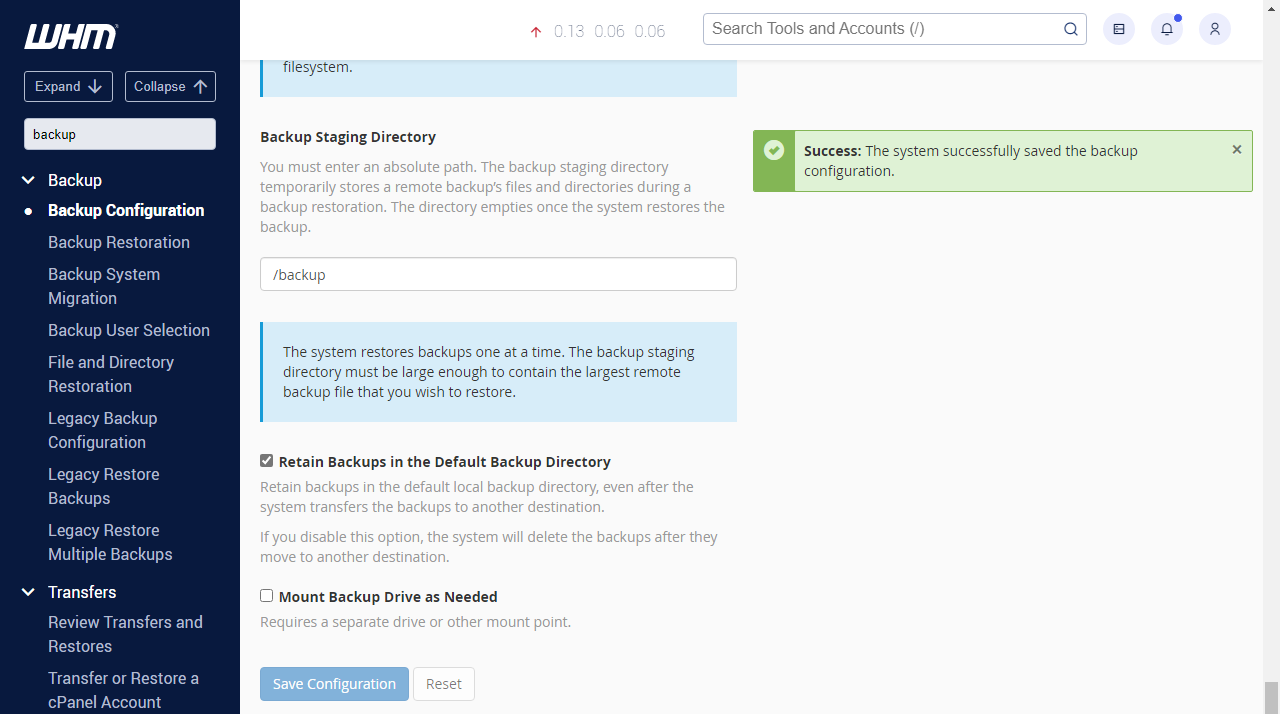This screenshot has height=714, width=1280.
Task: Collapse the Backup section chevron
Action: point(27,180)
